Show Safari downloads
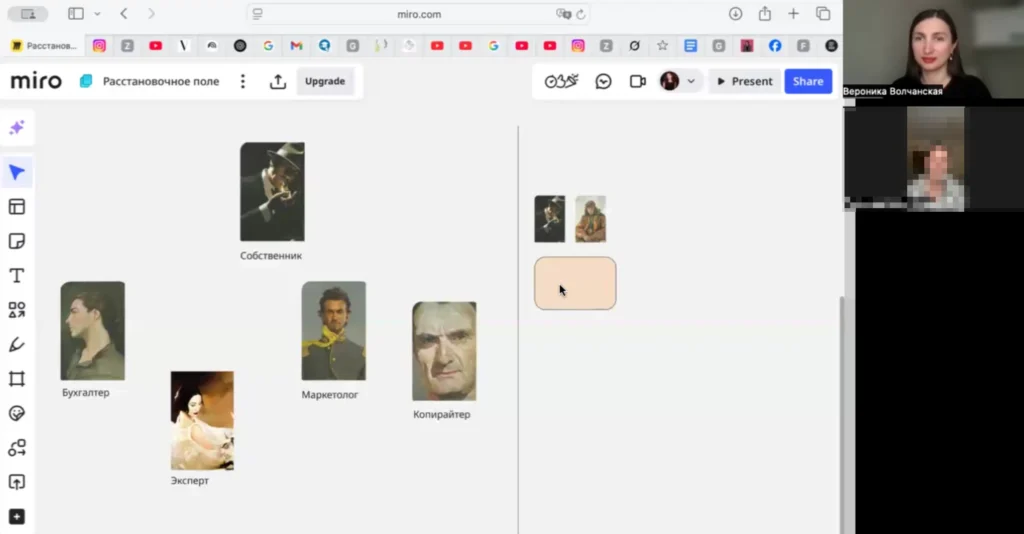Screen dimensions: 1024x534 (735, 14)
